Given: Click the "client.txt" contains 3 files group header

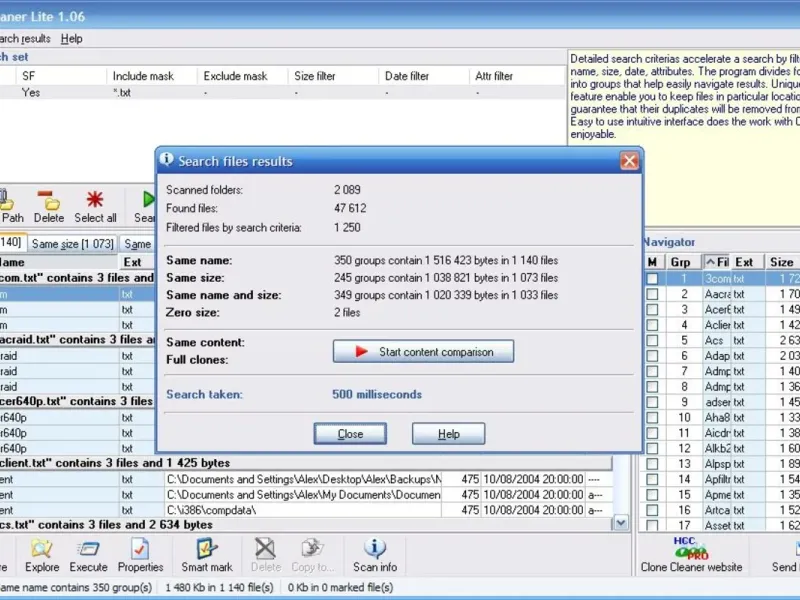Looking at the screenshot, I should (x=306, y=463).
